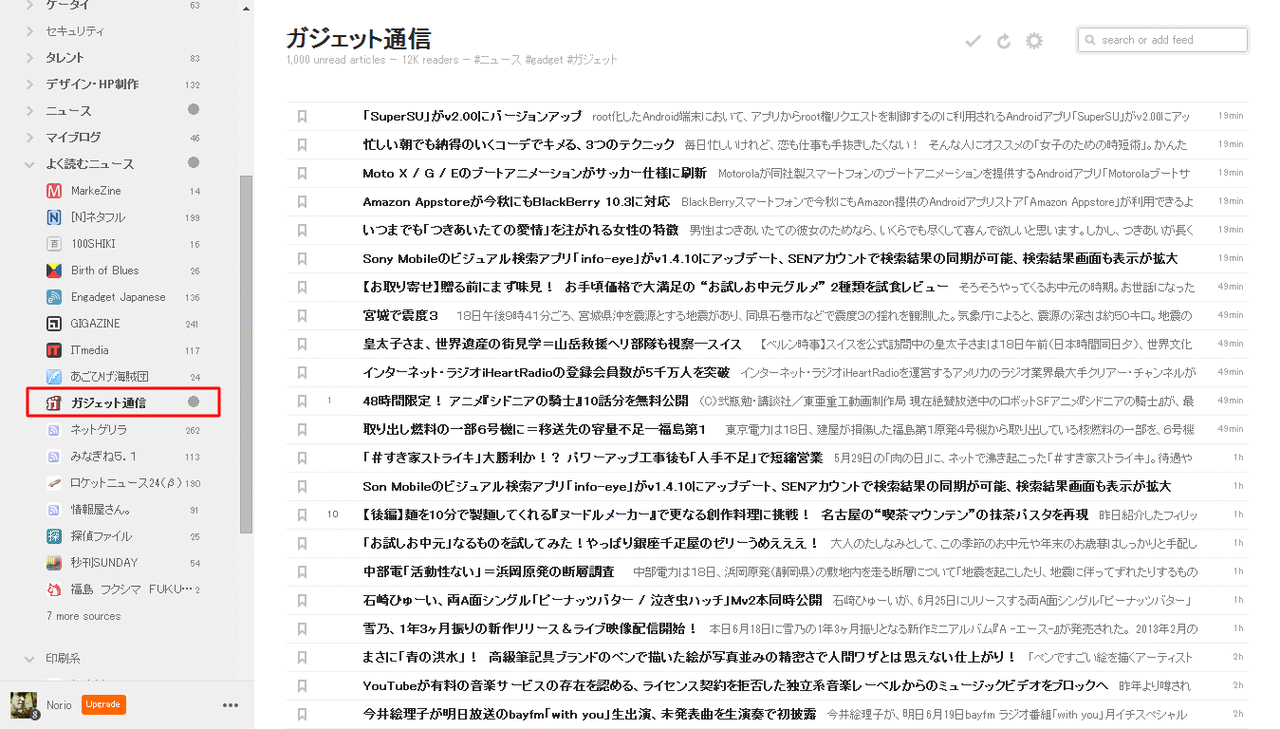
Task: Open article ＃すき家ストライキ 大勝利か
Action: tap(592, 458)
